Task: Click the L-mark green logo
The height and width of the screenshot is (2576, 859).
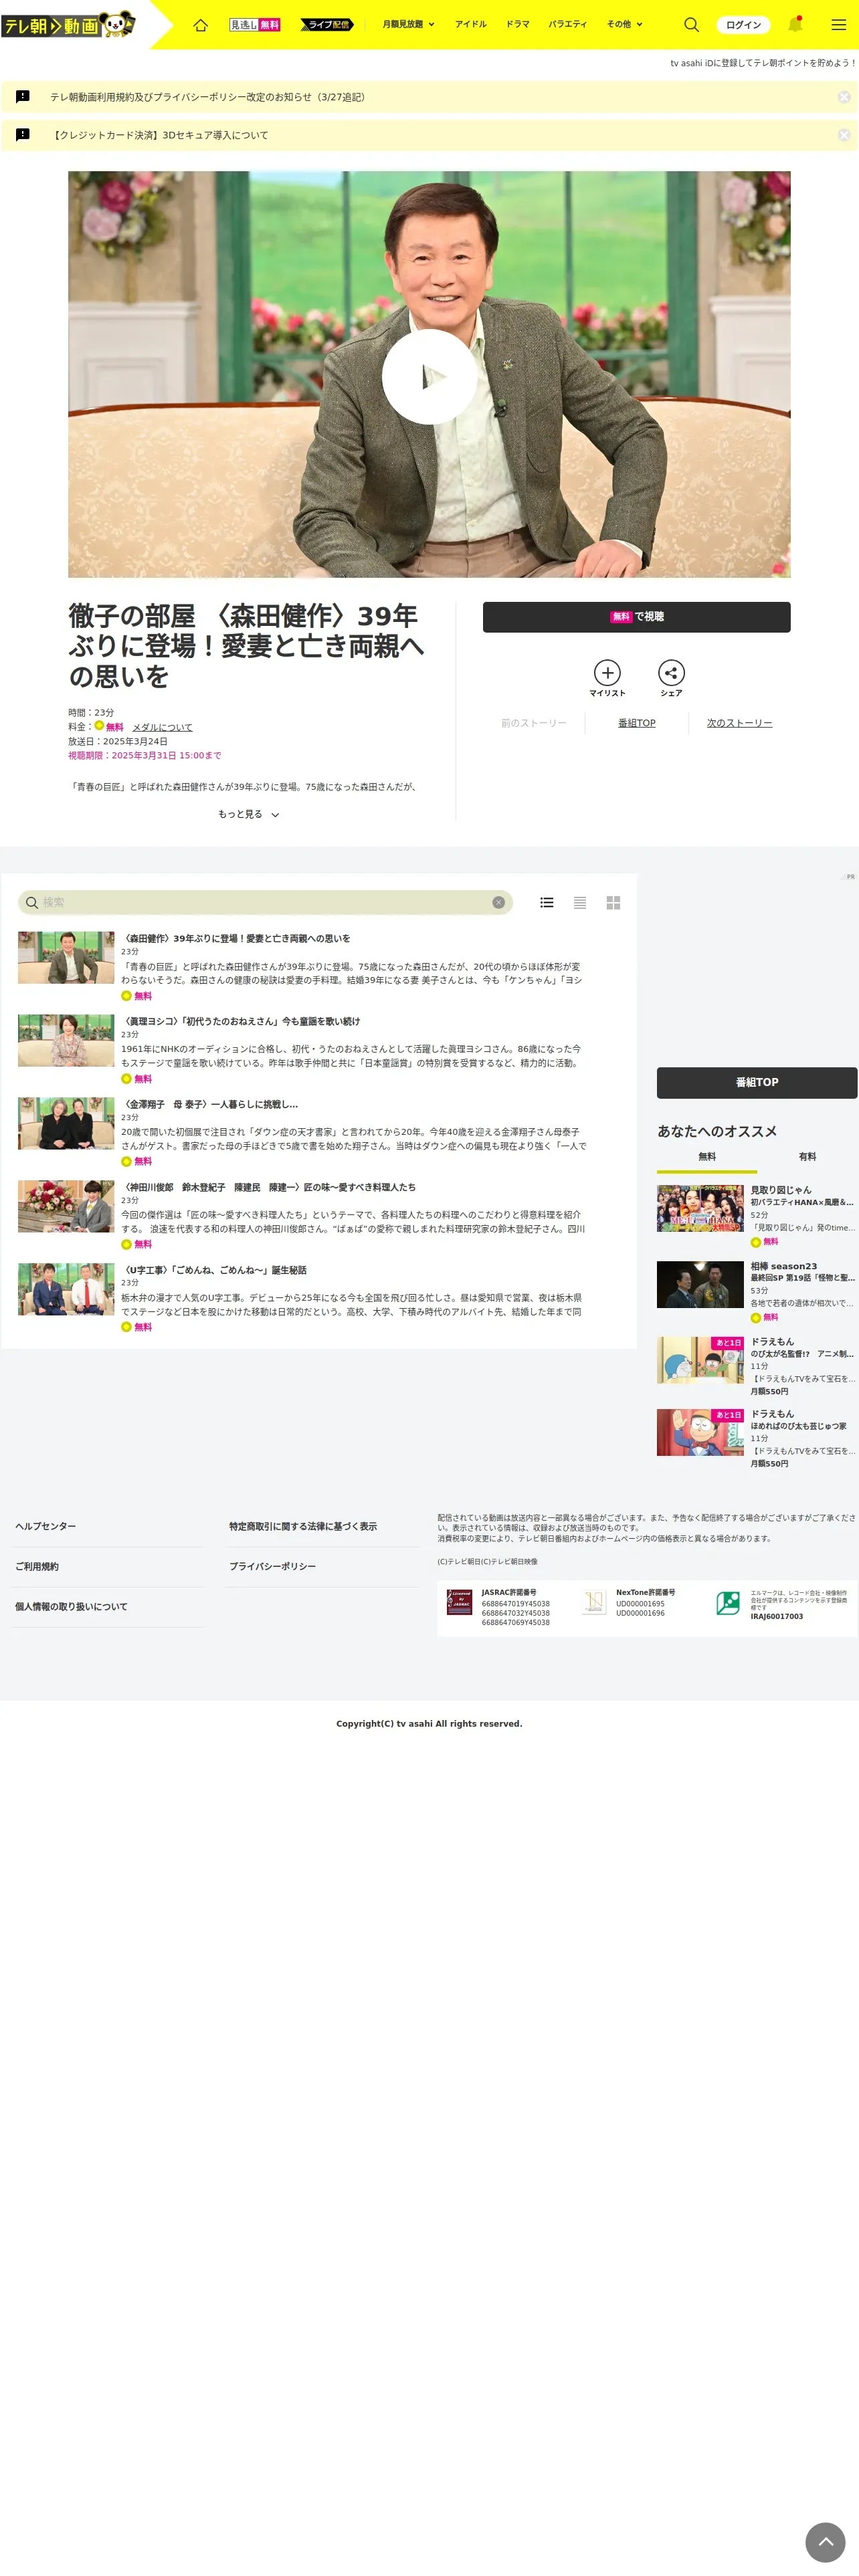Action: (x=728, y=1603)
